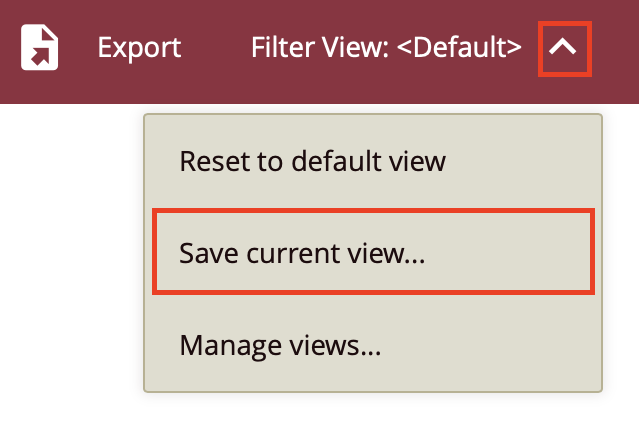This screenshot has width=639, height=427.
Task: Click the <Default> view name
Action: click(x=458, y=47)
